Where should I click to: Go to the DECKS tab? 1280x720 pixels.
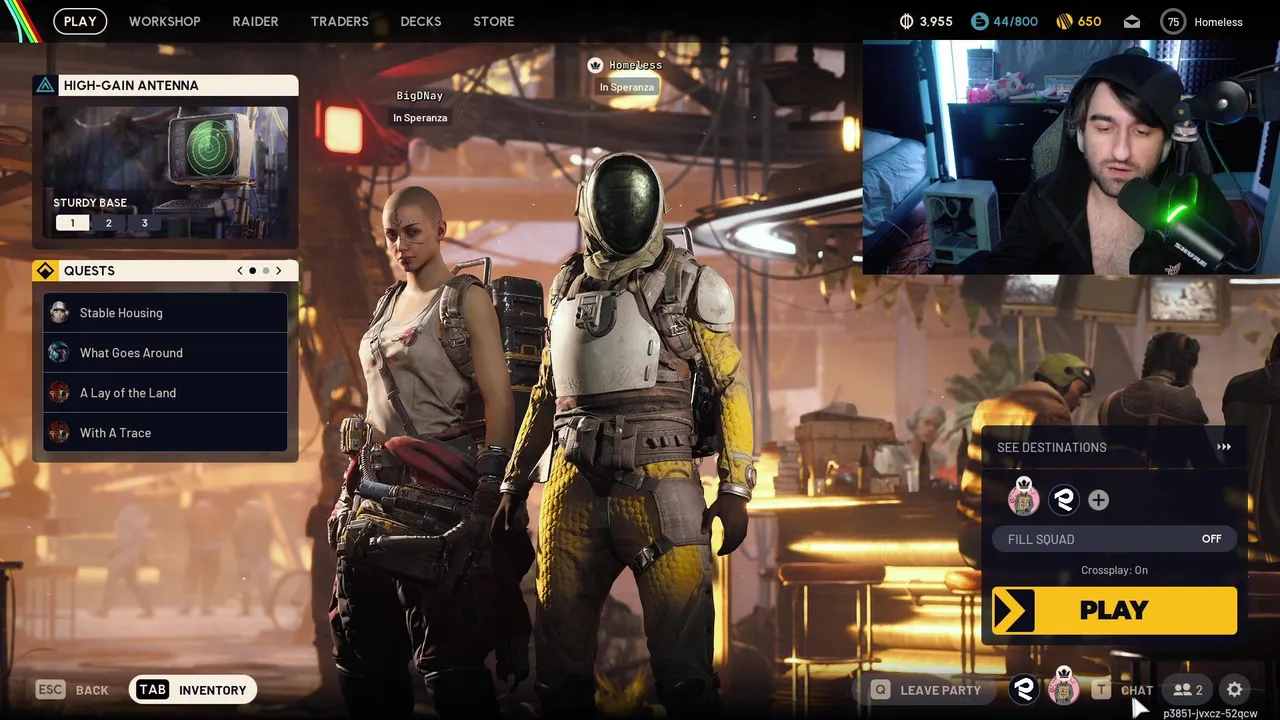[421, 21]
